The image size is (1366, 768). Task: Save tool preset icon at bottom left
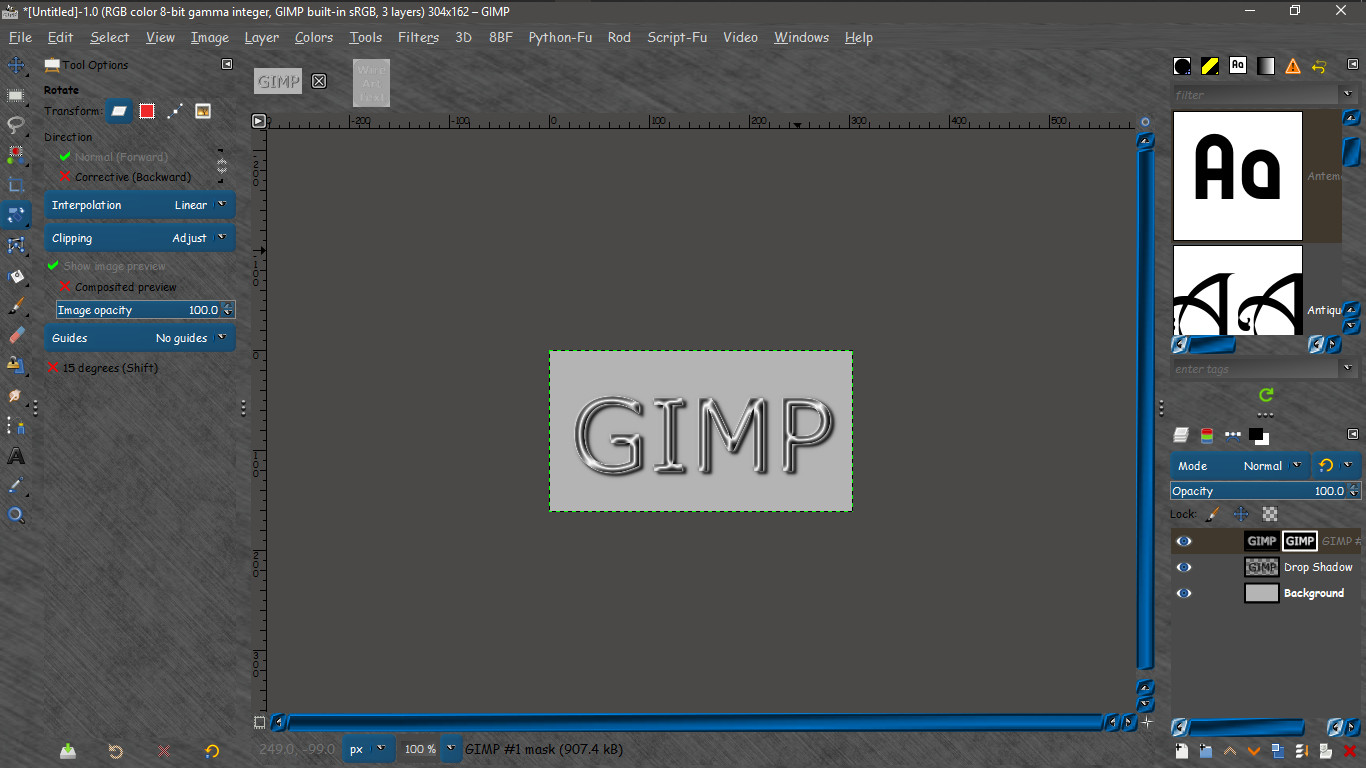67,751
